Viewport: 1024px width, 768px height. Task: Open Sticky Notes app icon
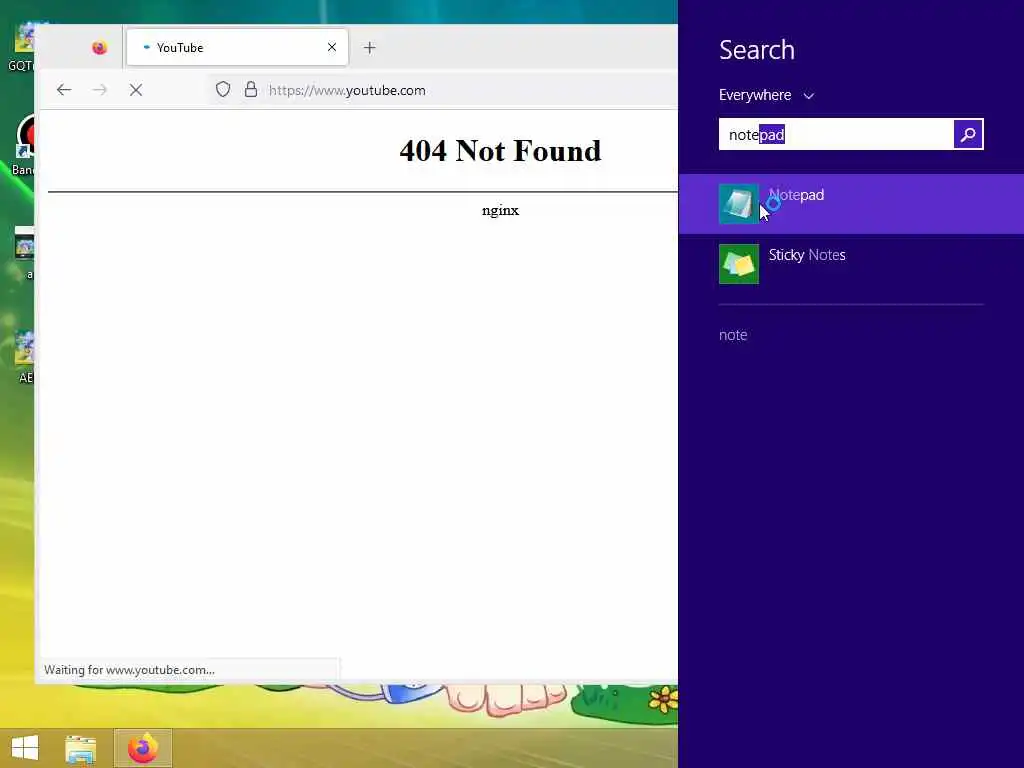tap(739, 264)
